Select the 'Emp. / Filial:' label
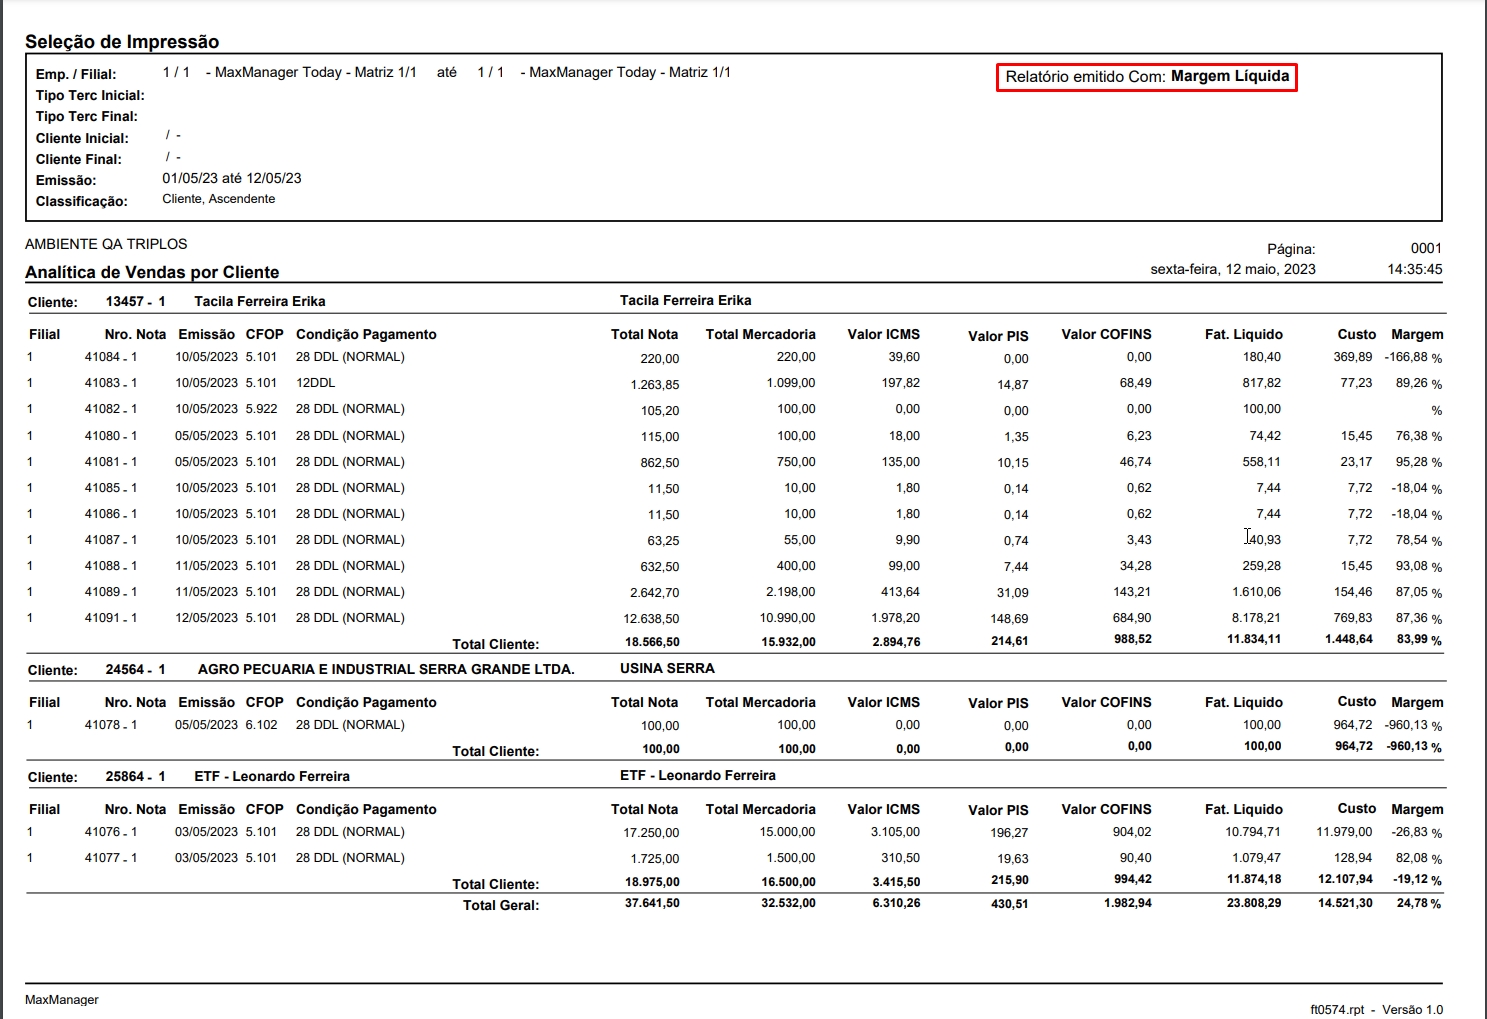 [x=76, y=74]
